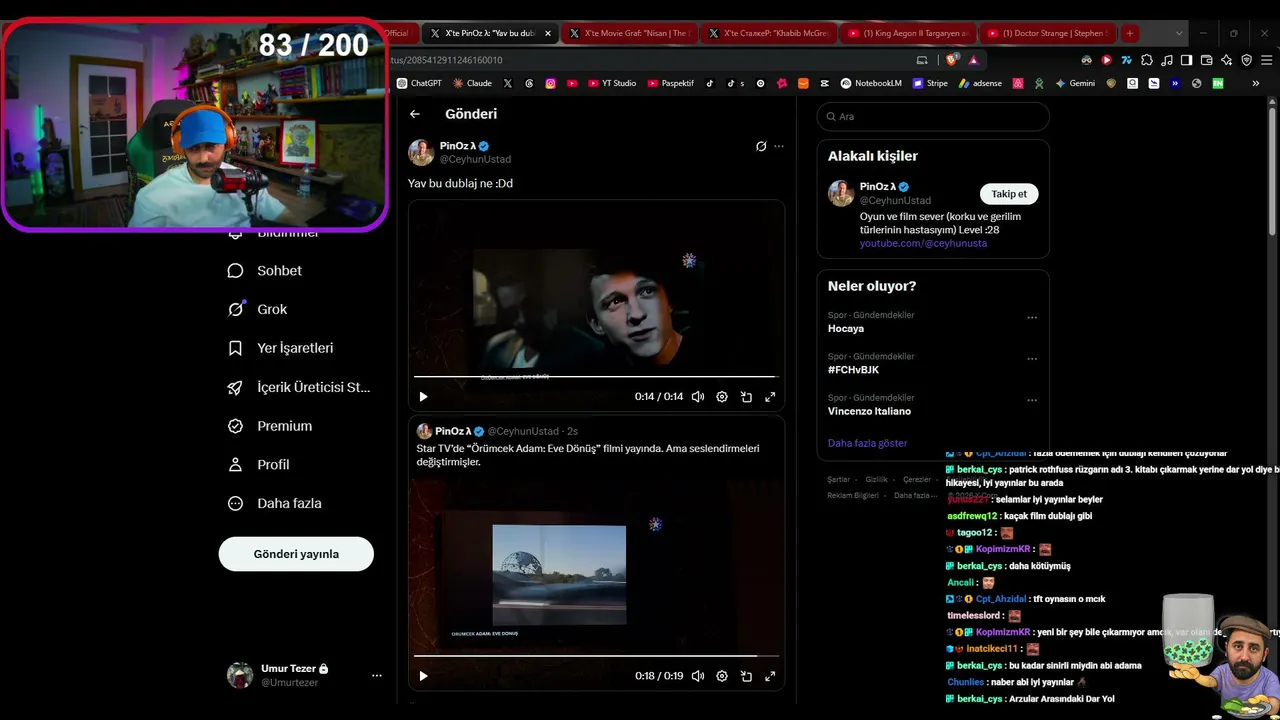Open Yer İşaretleri bookmarks
This screenshot has width=1280, height=720.
(280, 348)
